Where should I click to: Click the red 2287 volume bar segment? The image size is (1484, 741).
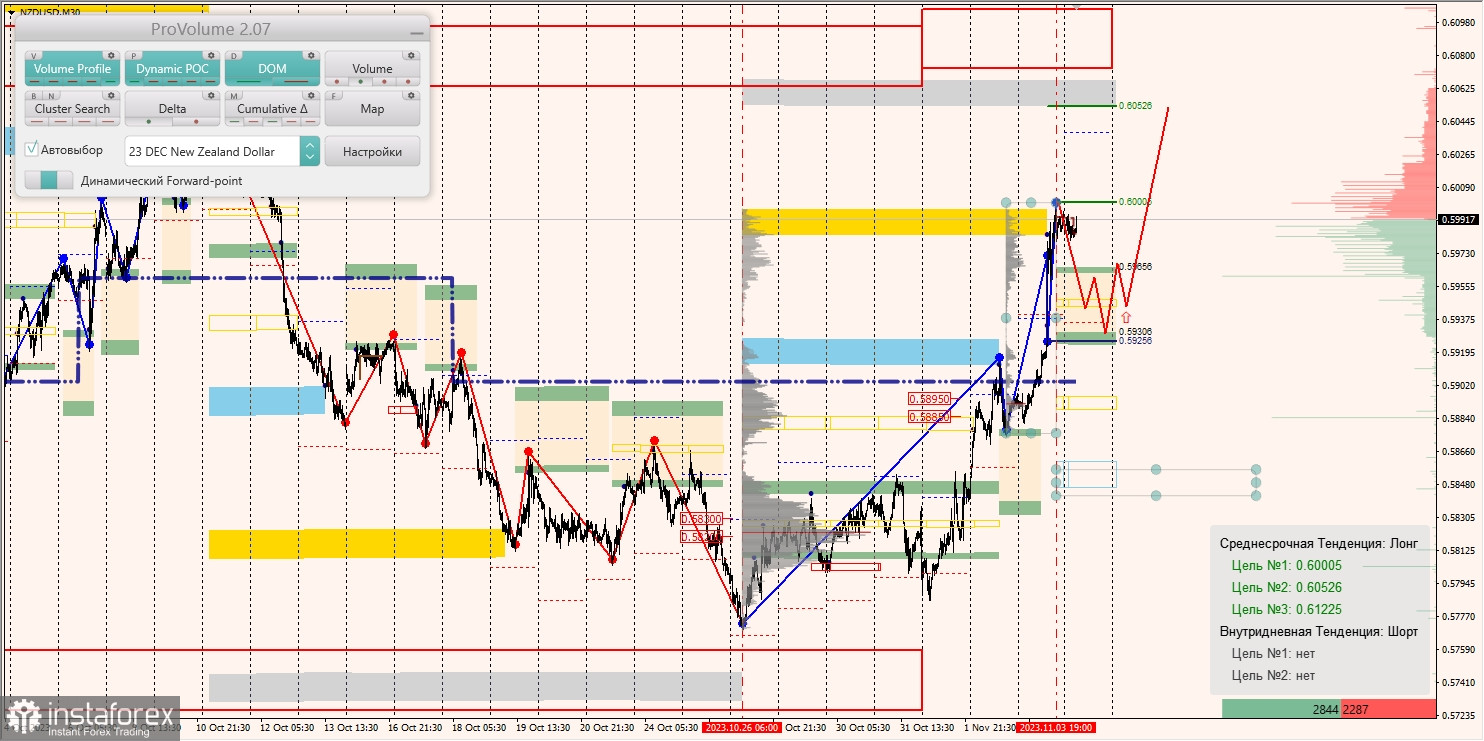click(1388, 708)
